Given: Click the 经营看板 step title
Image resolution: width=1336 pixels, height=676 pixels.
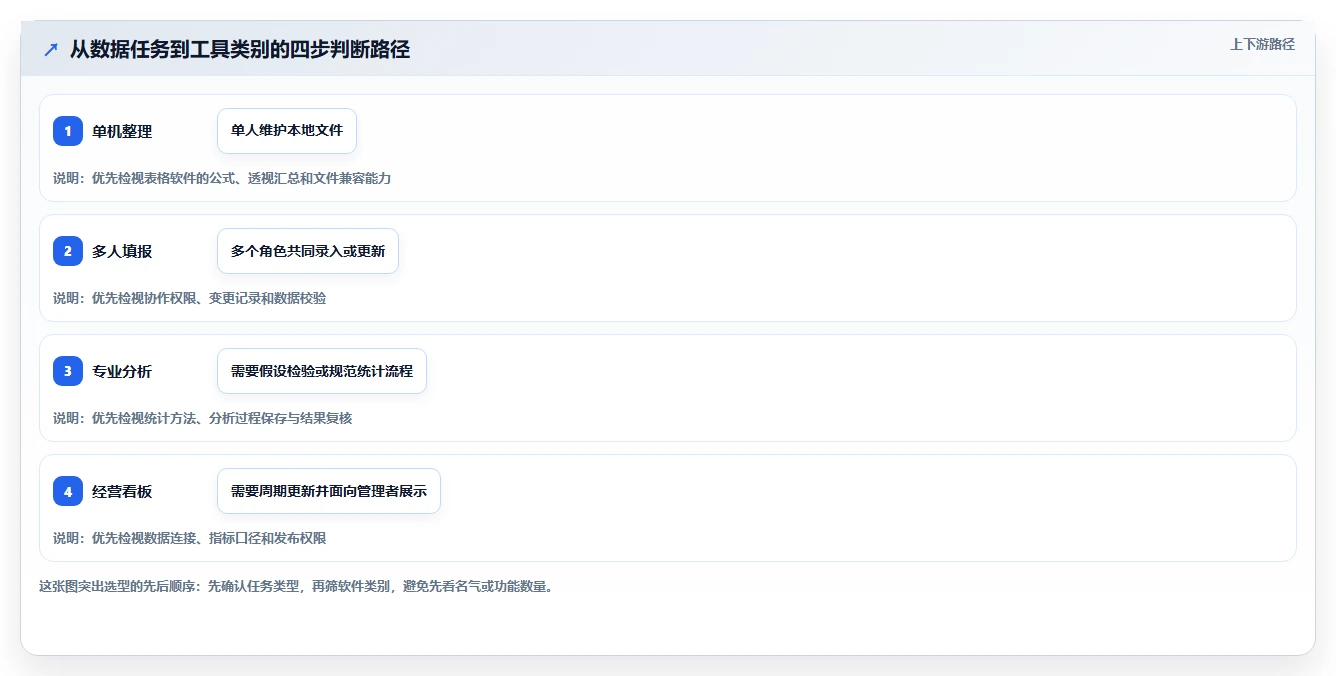Looking at the screenshot, I should coord(122,491).
